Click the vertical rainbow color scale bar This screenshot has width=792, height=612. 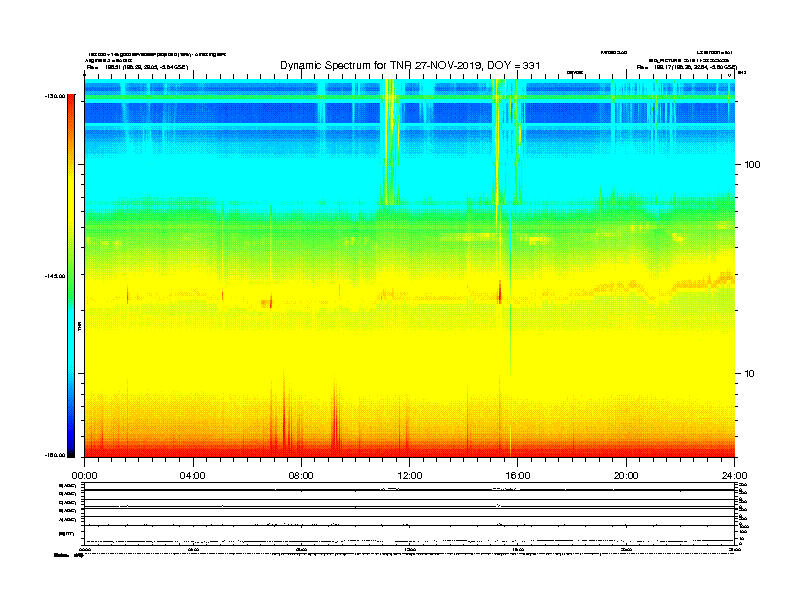point(71,276)
